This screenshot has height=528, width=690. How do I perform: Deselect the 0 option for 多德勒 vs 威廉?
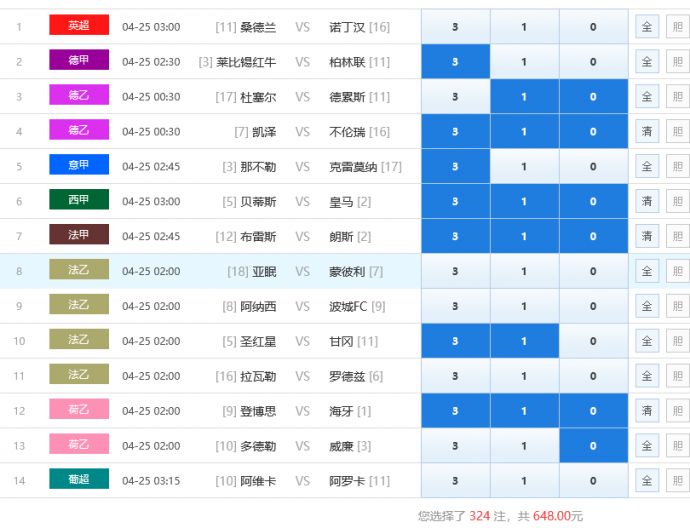tap(593, 446)
